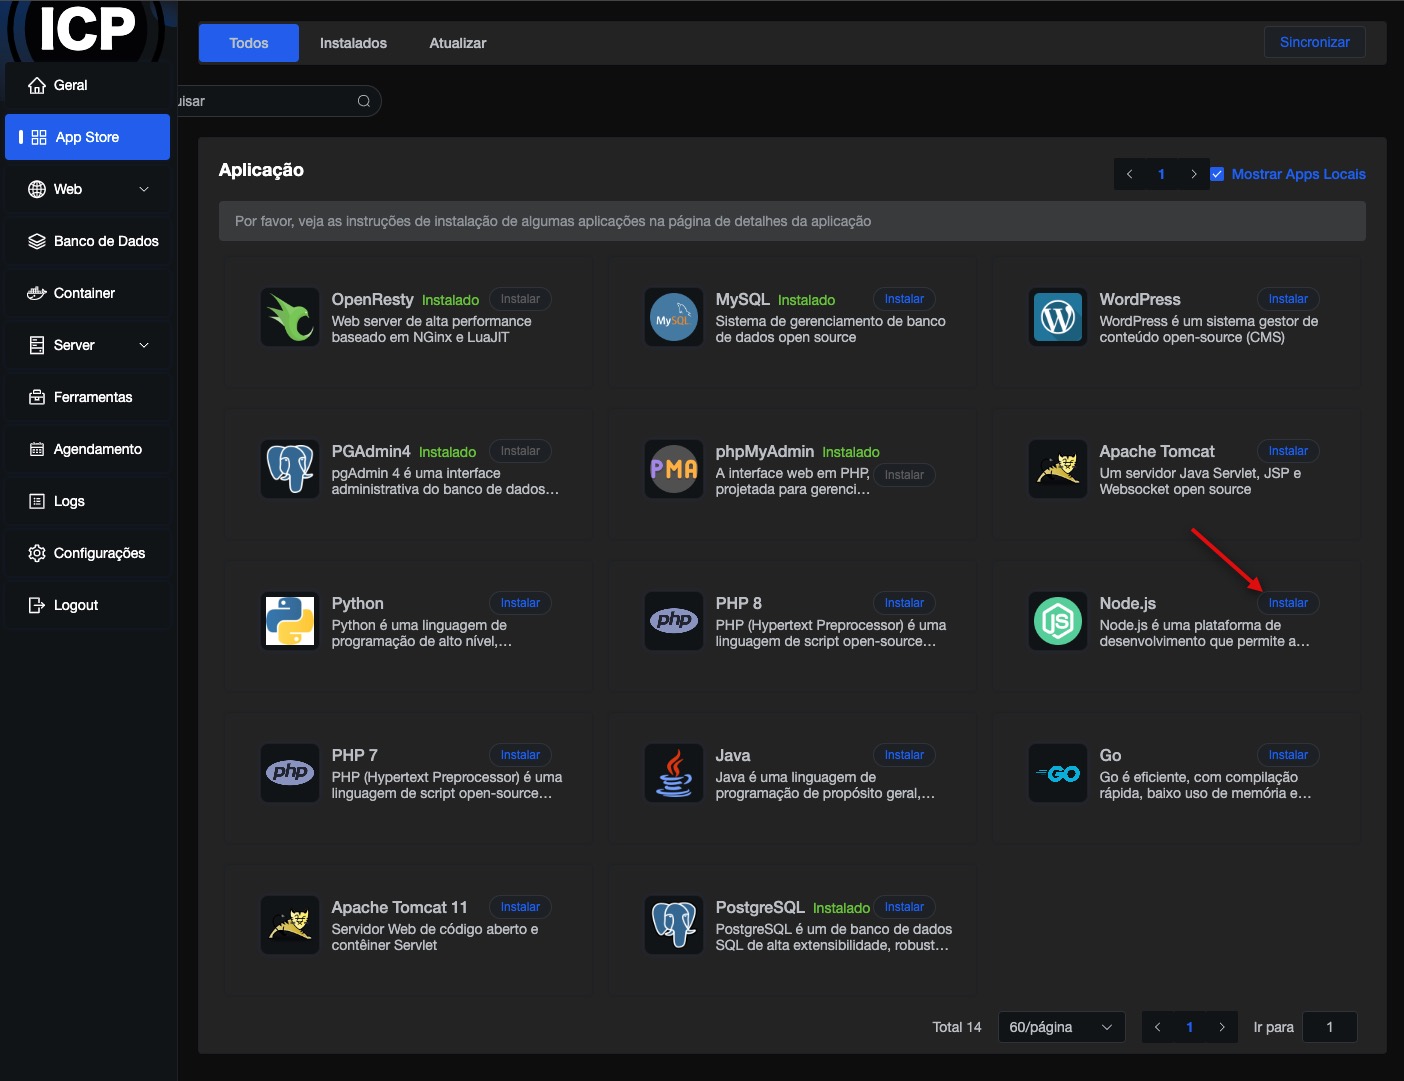Click Instalar for WordPress
The image size is (1404, 1081).
(x=1288, y=299)
